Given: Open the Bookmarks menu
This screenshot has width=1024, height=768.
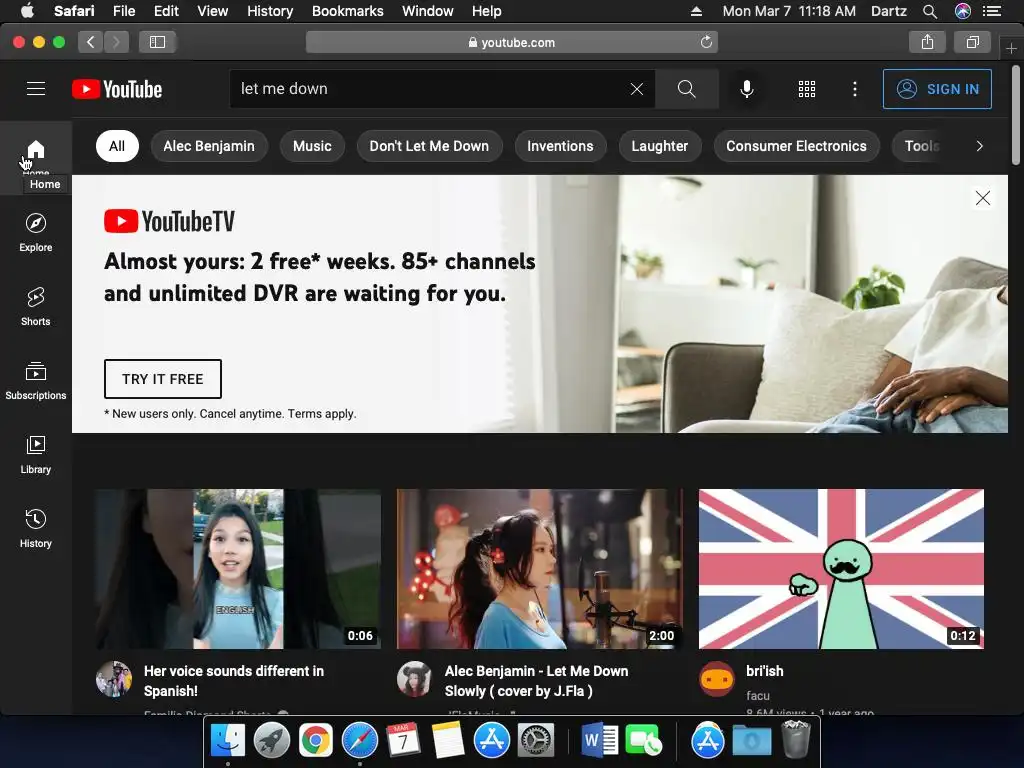Looking at the screenshot, I should pyautogui.click(x=347, y=11).
